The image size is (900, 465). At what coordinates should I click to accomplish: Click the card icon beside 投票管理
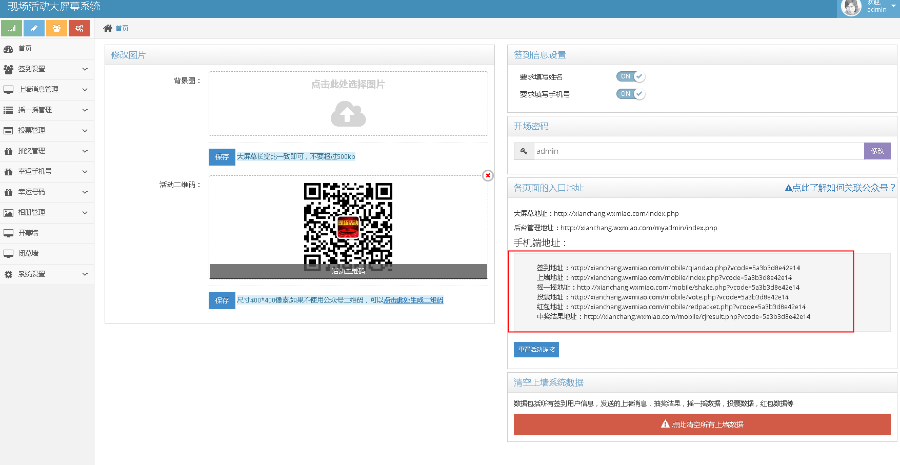[x=8, y=131]
